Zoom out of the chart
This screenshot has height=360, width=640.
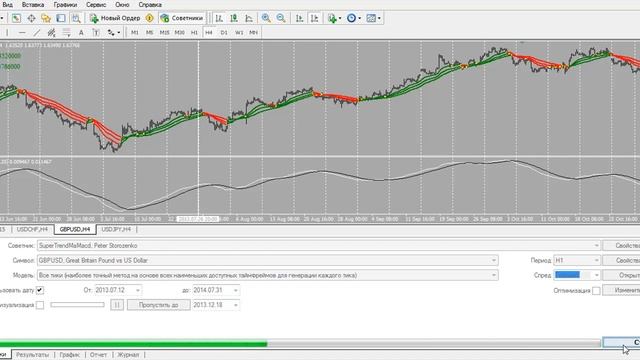click(281, 18)
